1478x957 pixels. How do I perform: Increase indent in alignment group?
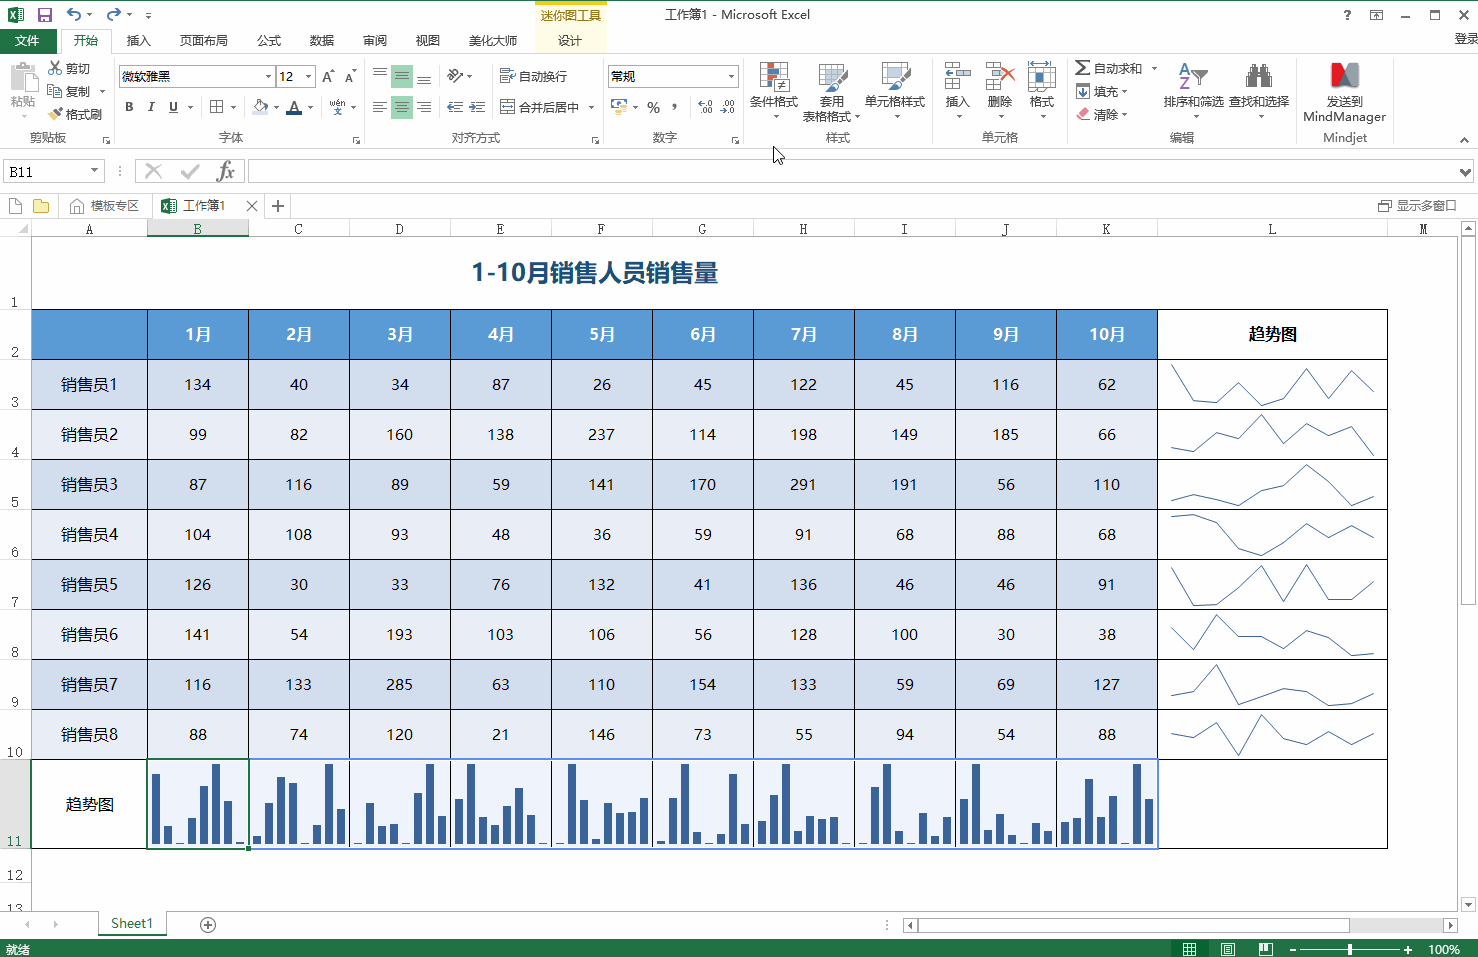[477, 107]
